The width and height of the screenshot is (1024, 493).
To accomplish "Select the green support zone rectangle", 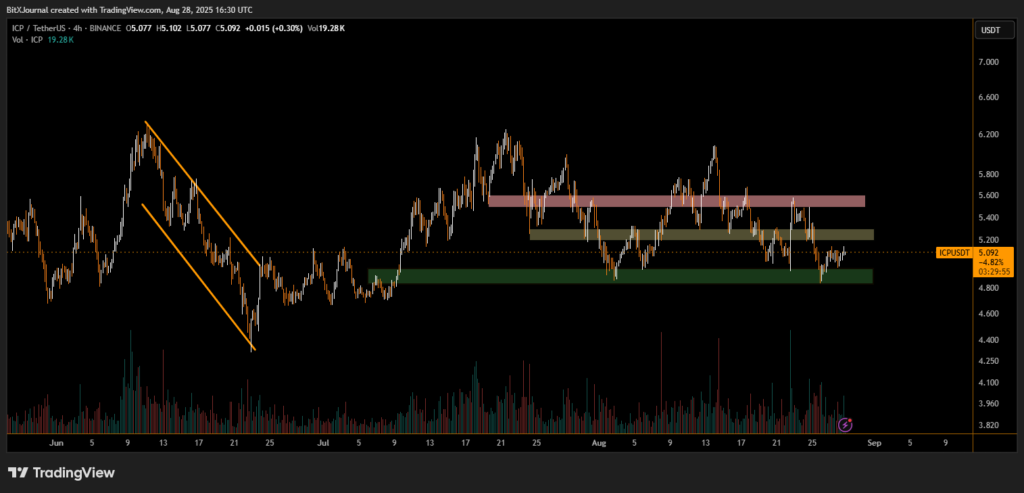I will click(x=620, y=276).
